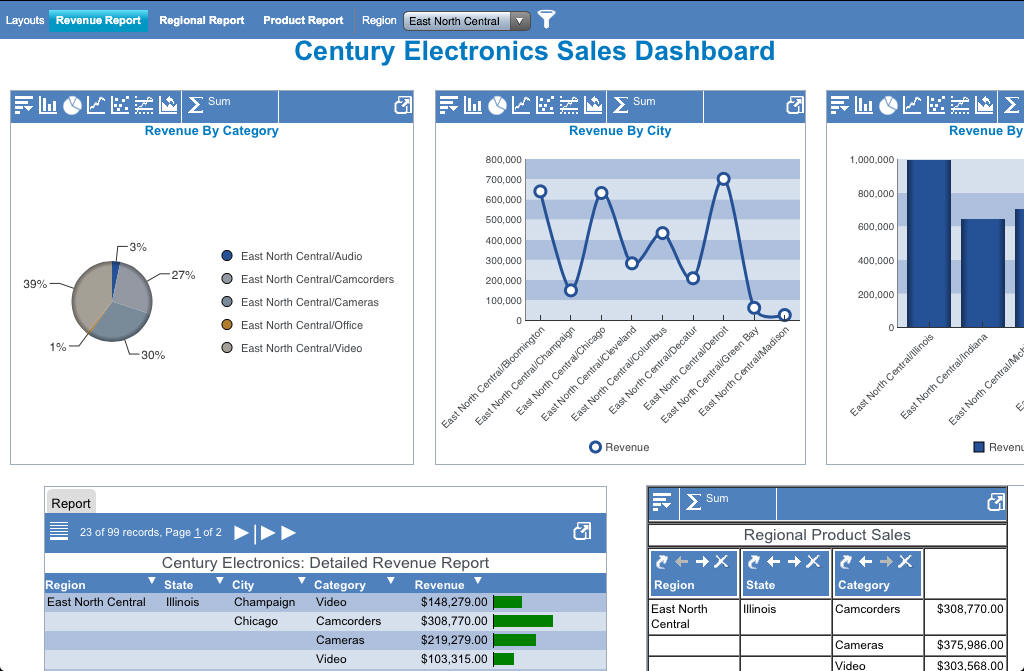
Task: Switch to the Product Report layout
Action: [303, 20]
